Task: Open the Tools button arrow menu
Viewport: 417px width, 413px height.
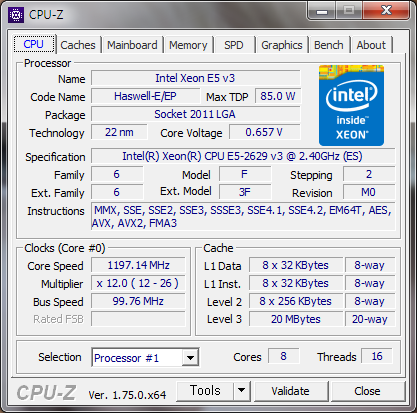Action: tap(242, 391)
